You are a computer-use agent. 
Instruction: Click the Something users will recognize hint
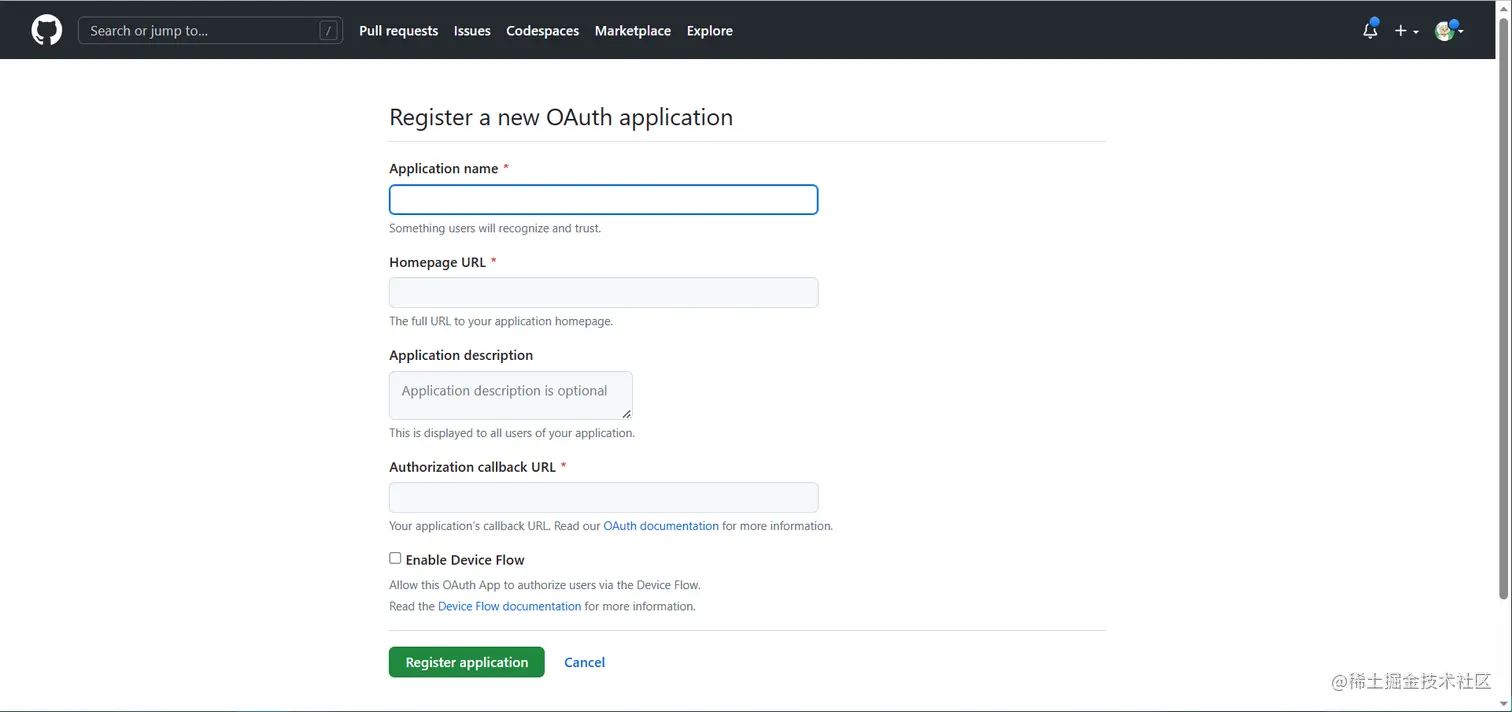(x=495, y=228)
